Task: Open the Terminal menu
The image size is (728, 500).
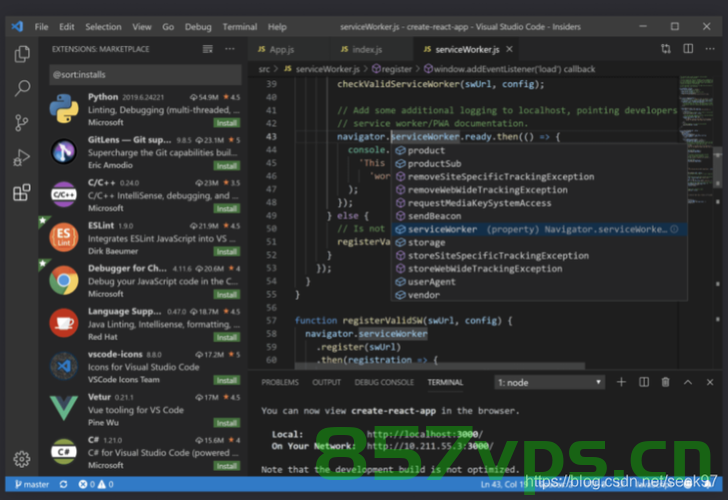Action: [240, 27]
